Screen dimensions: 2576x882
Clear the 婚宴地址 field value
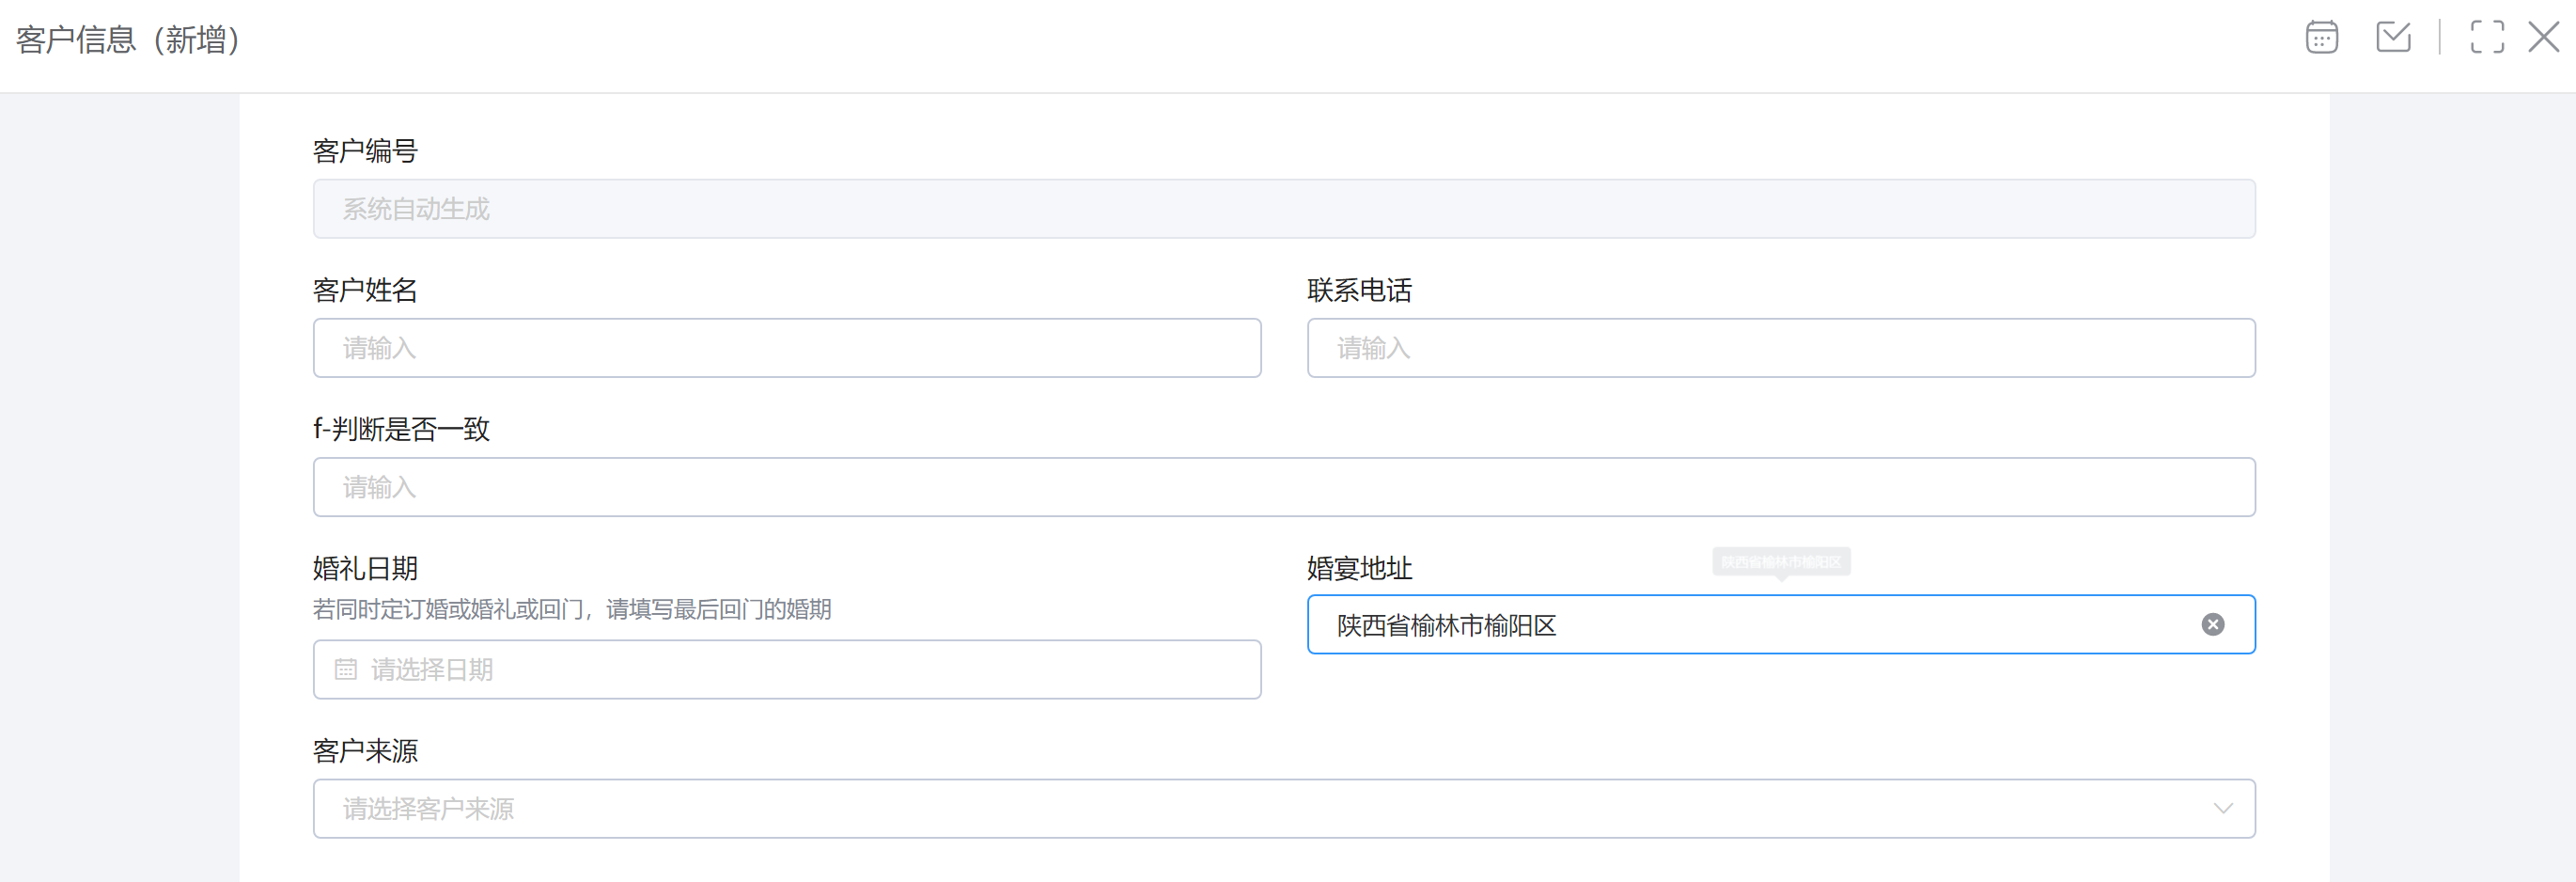(2212, 625)
